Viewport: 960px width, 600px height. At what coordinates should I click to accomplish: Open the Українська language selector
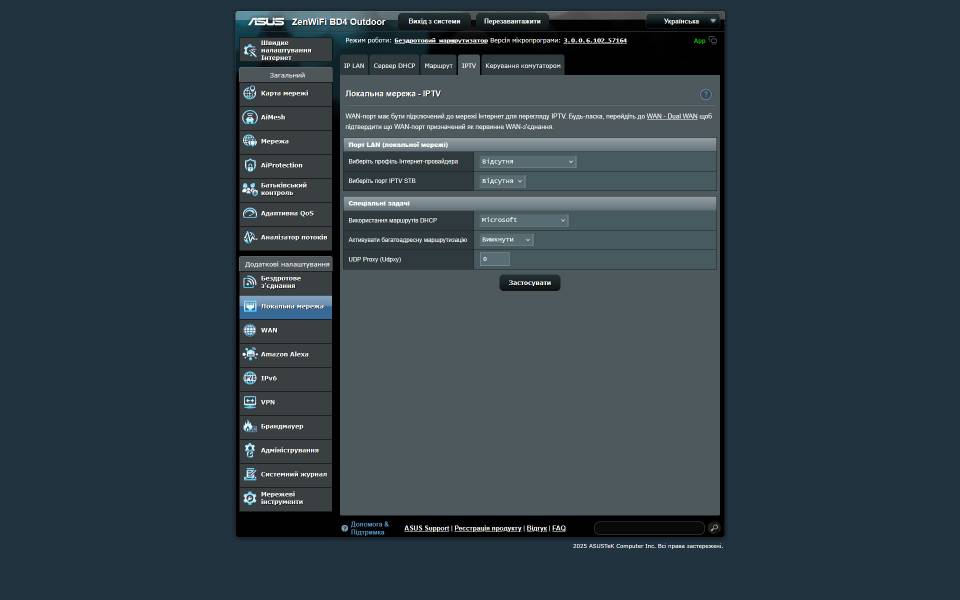683,21
